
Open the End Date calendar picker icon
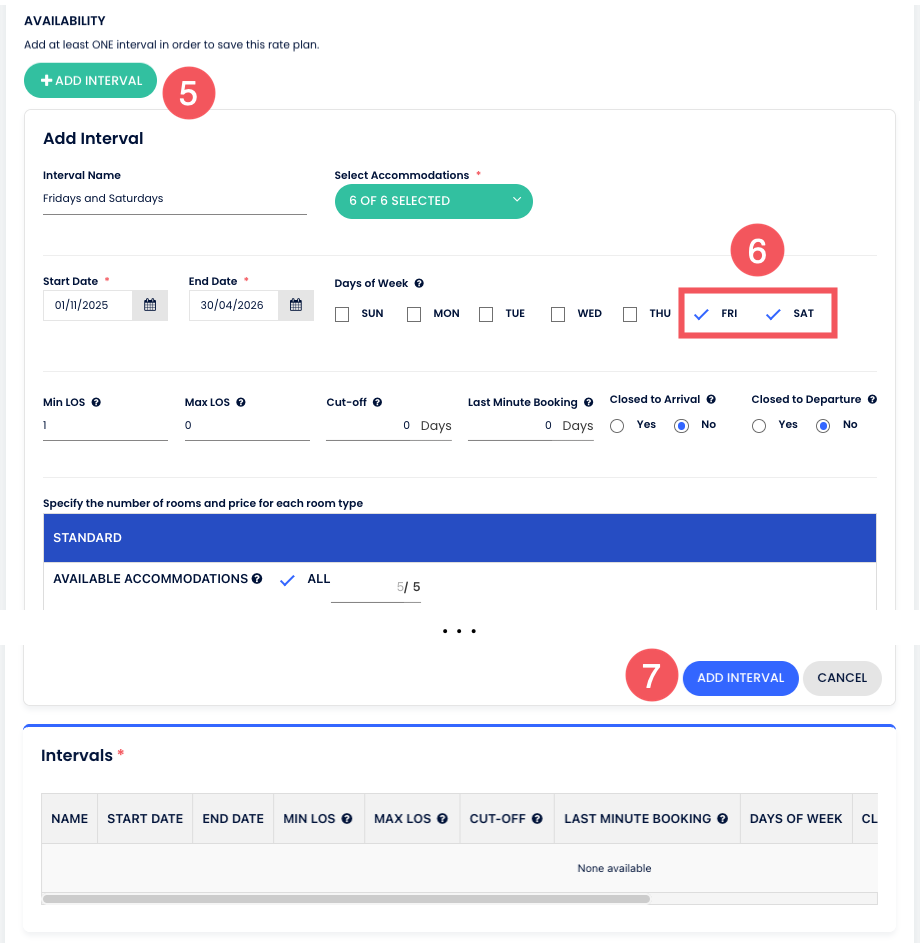296,305
